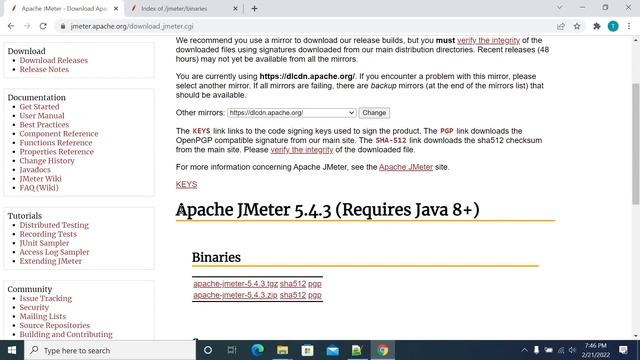Open the Component Reference link
Screen dimensions: 640x360
[59, 134]
